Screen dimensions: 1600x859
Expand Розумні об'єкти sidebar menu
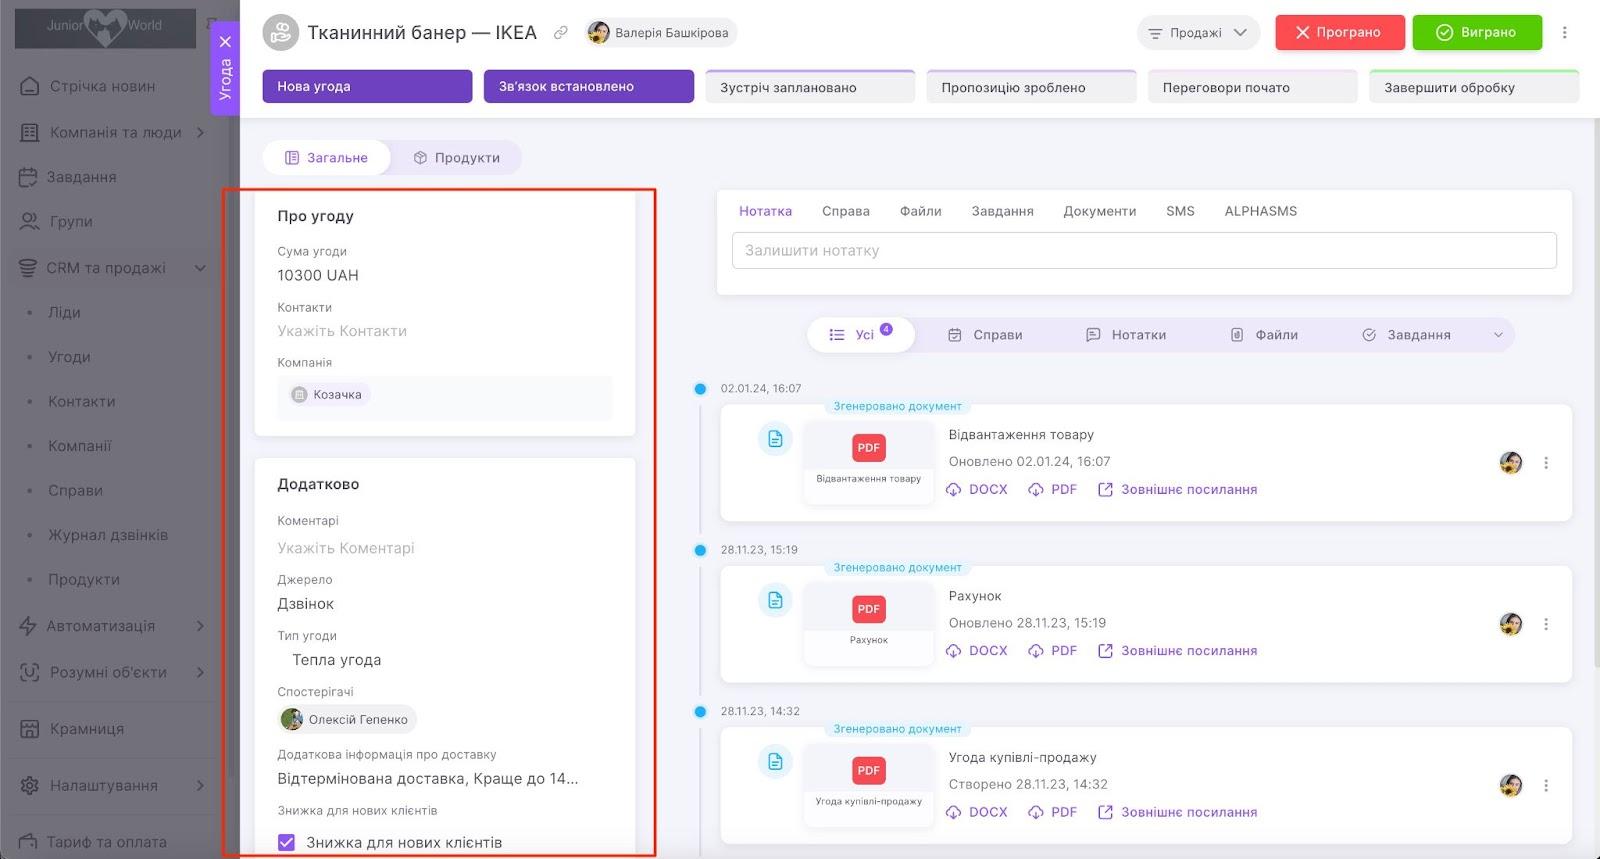point(200,672)
